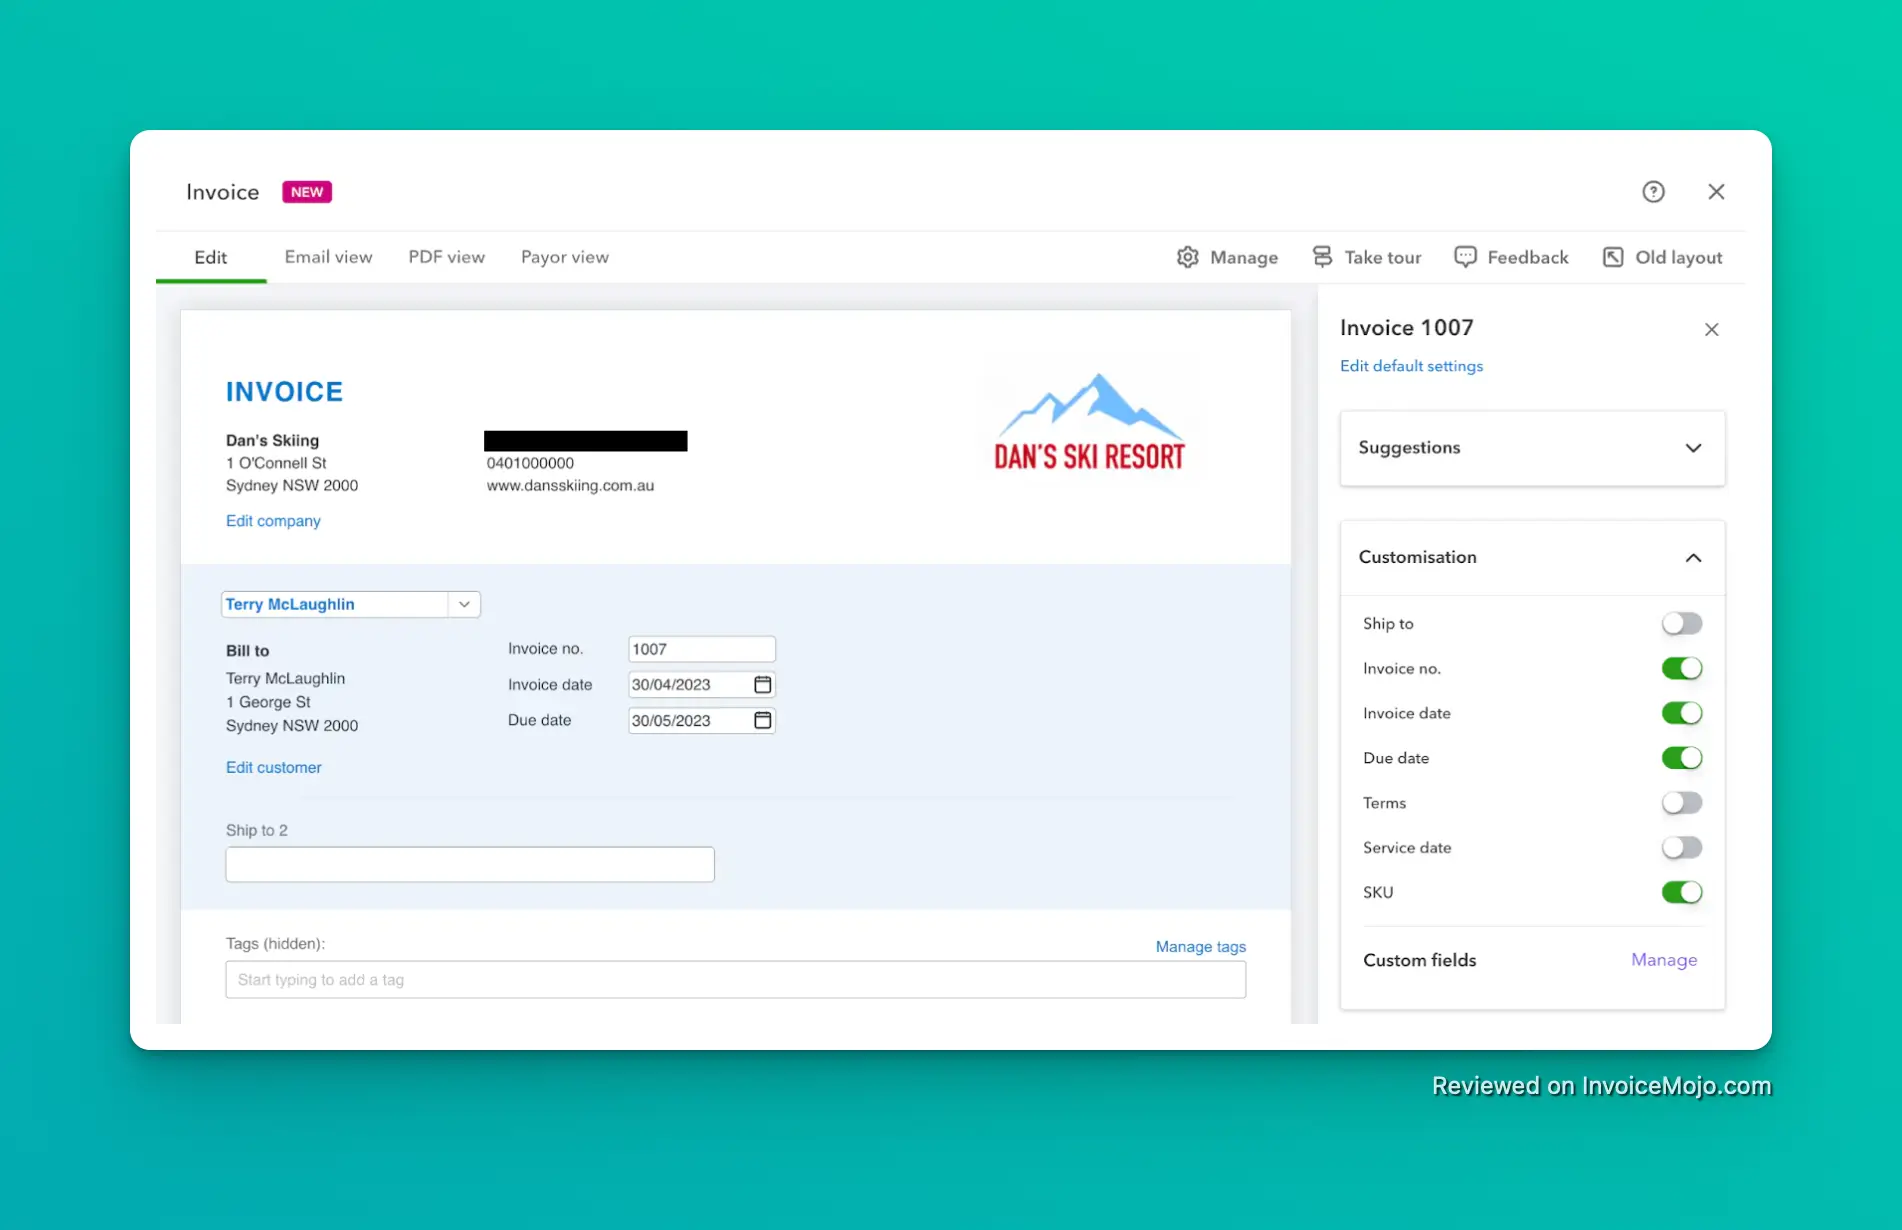Open the Terry McLaughlin customer dropdown
The width and height of the screenshot is (1902, 1230).
463,604
